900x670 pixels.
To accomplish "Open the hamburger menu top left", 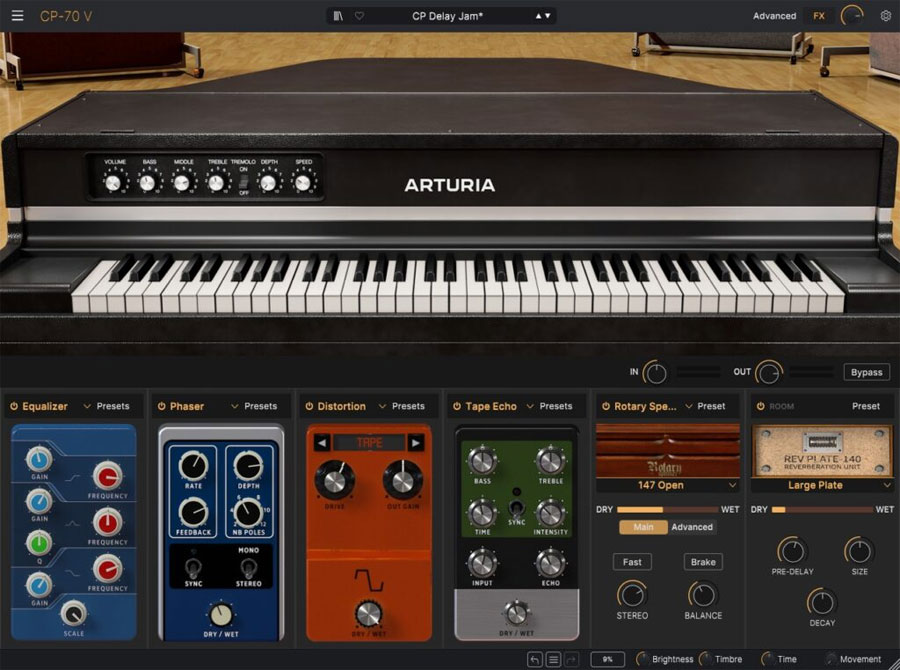I will tap(16, 16).
